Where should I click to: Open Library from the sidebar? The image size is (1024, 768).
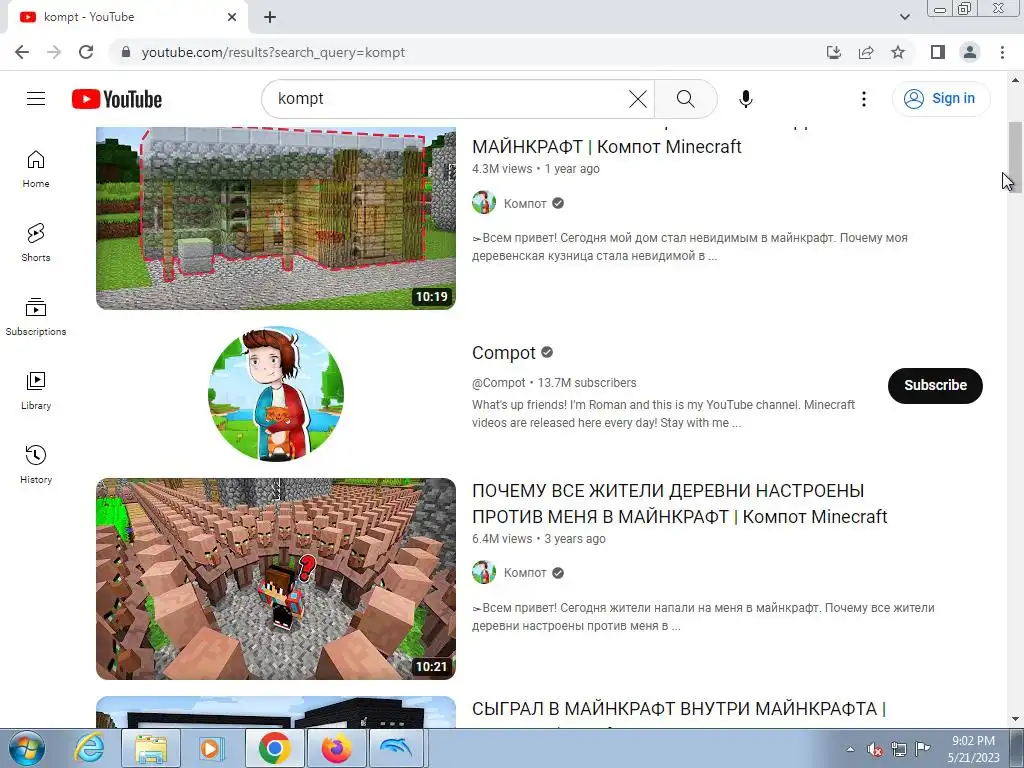pyautogui.click(x=36, y=391)
